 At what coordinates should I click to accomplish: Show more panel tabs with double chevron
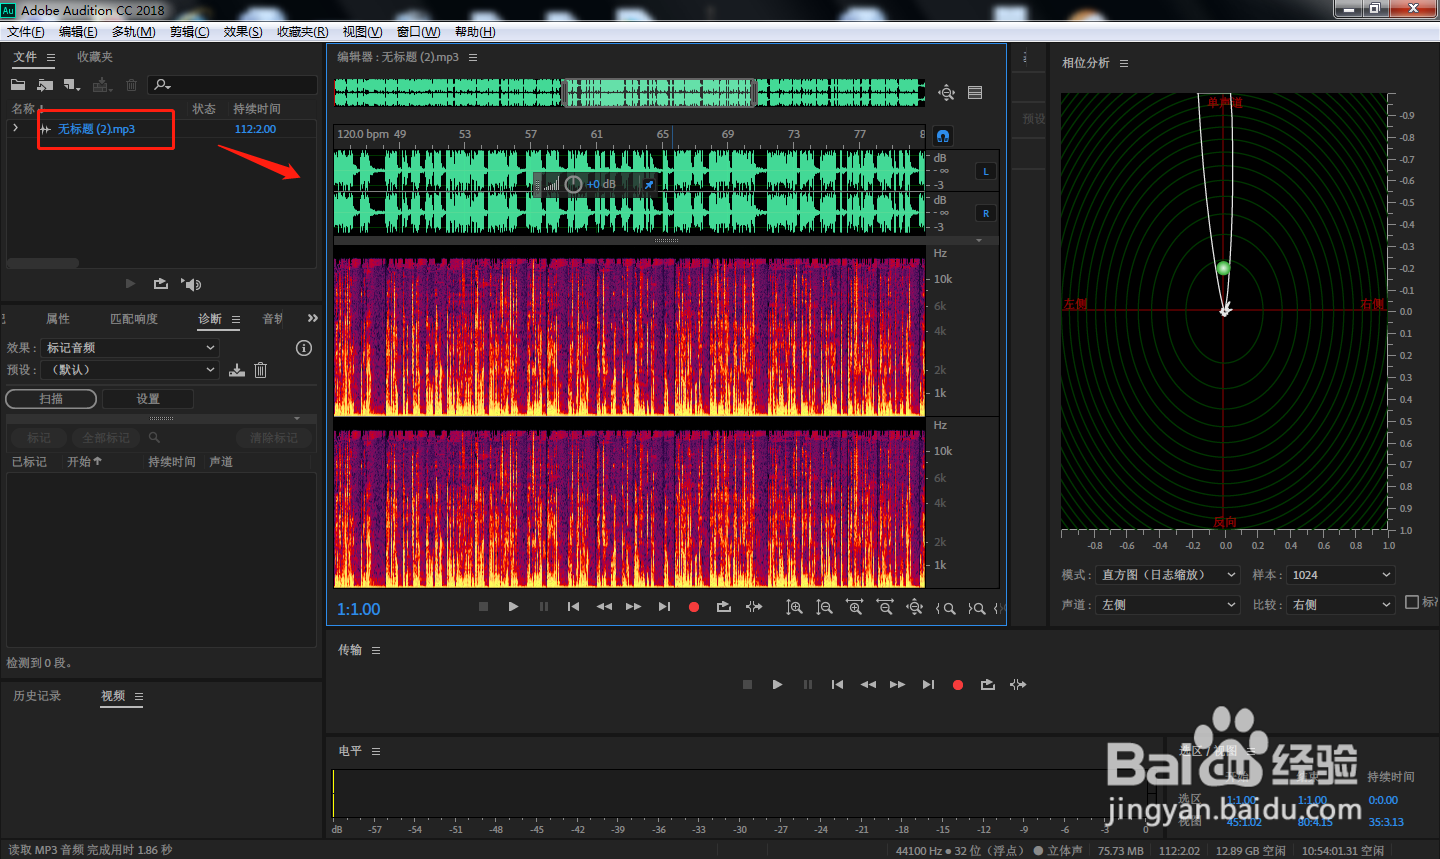[x=312, y=318]
